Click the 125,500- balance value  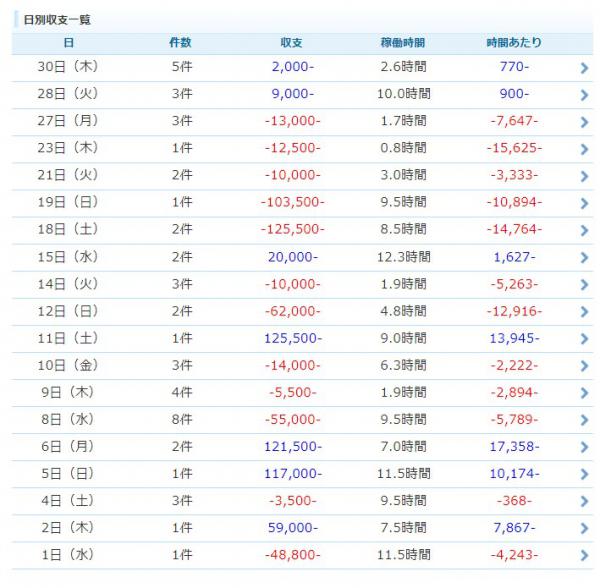click(293, 339)
